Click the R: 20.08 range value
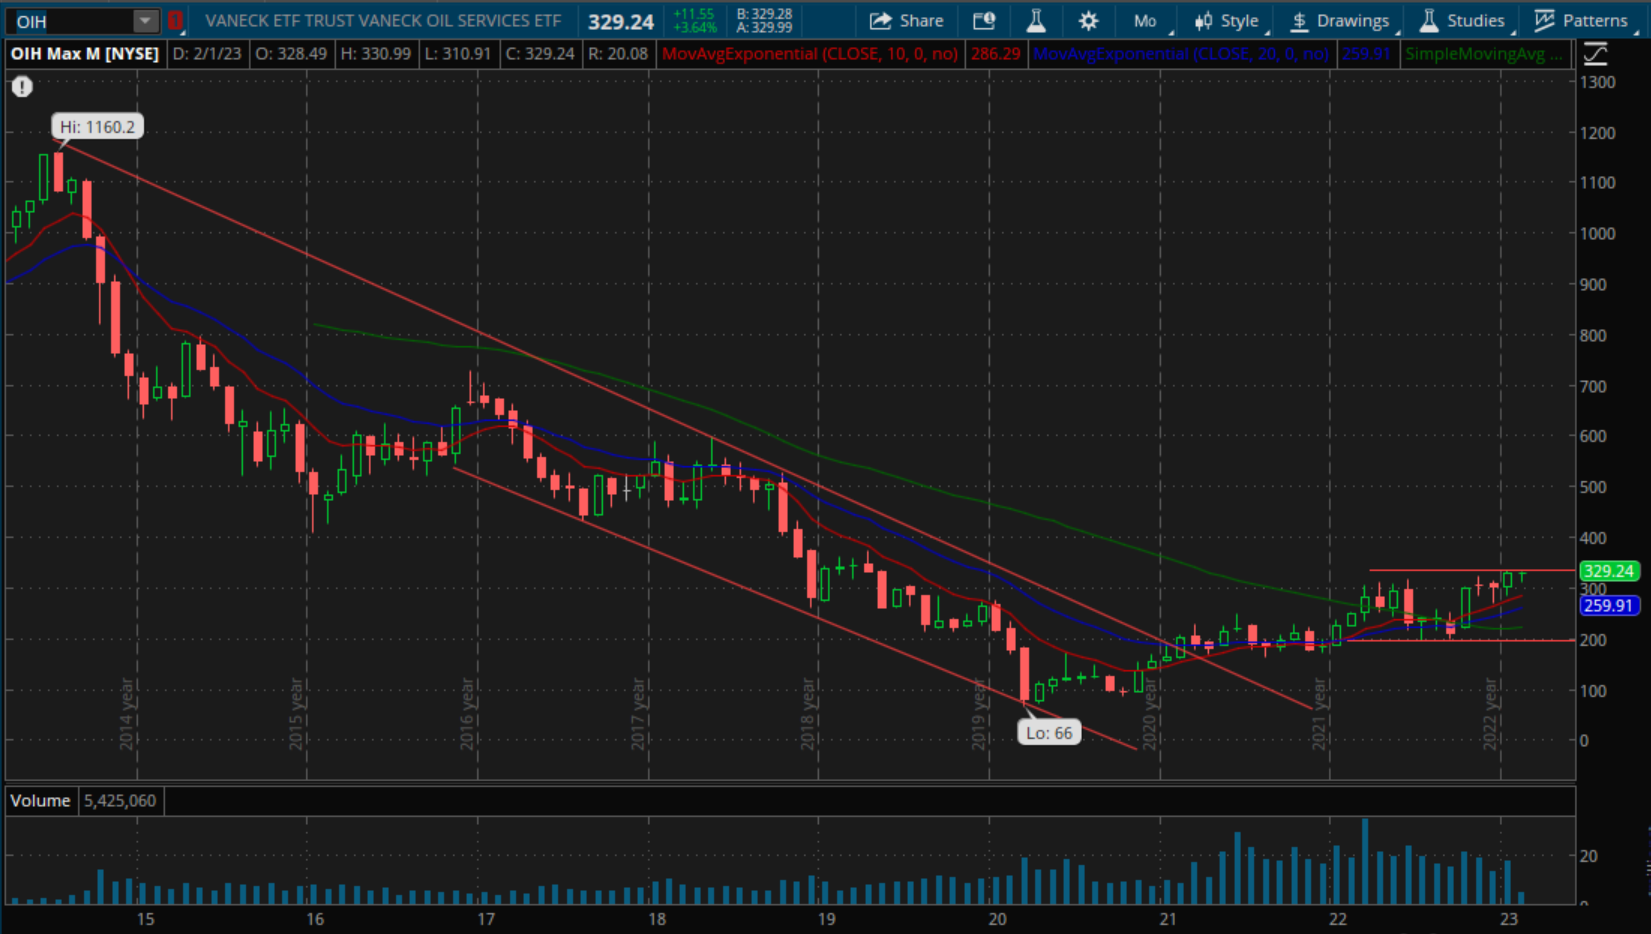 (x=617, y=54)
